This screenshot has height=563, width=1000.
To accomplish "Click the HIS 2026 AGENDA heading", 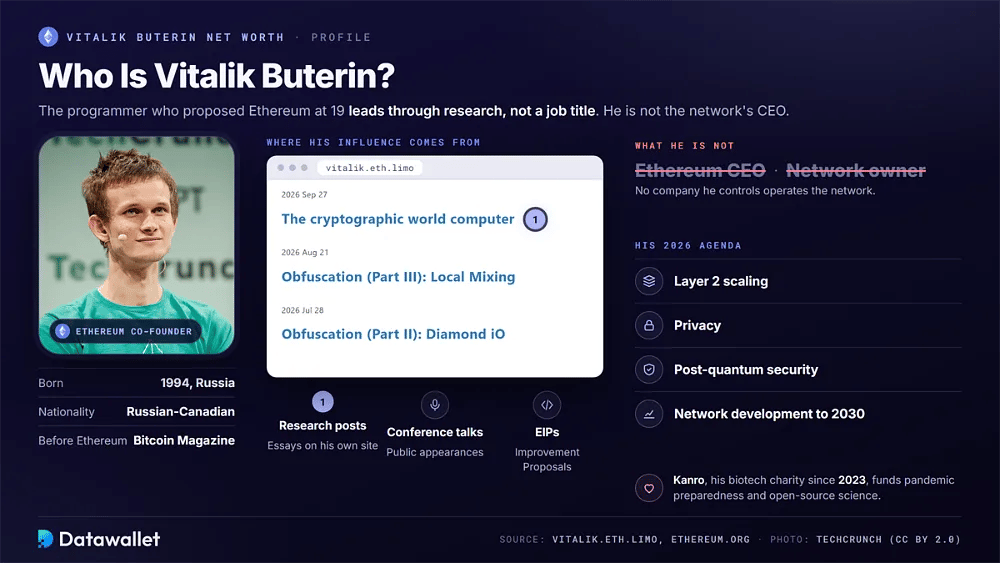I will (x=688, y=245).
